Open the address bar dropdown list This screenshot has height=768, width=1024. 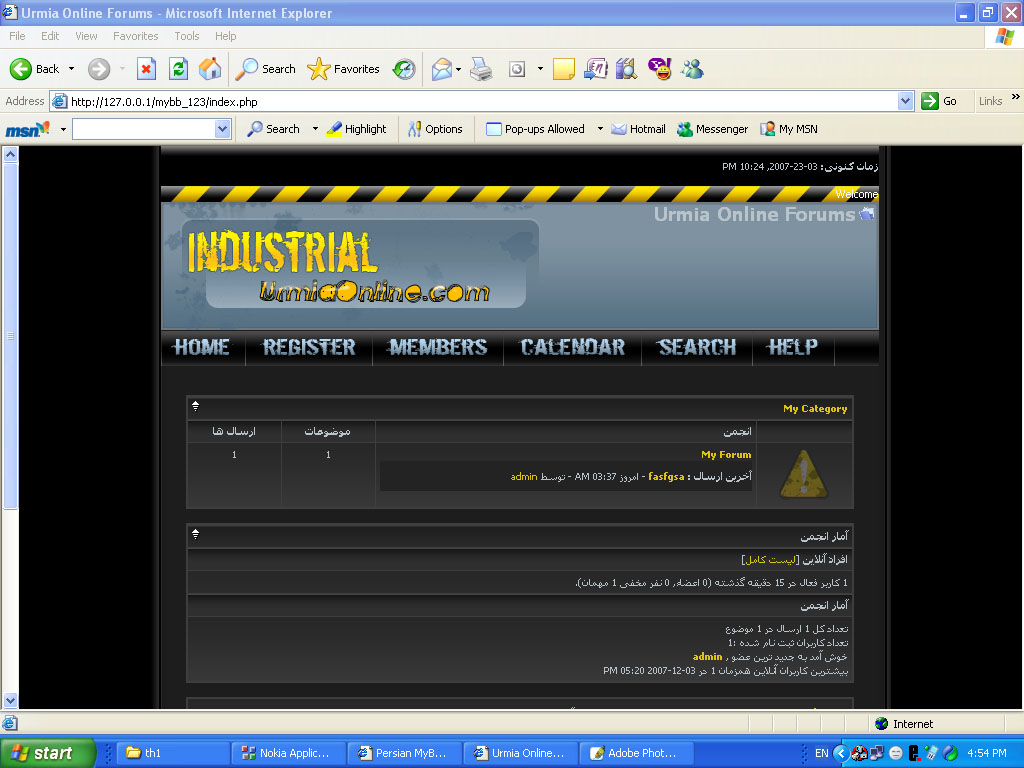click(x=905, y=101)
